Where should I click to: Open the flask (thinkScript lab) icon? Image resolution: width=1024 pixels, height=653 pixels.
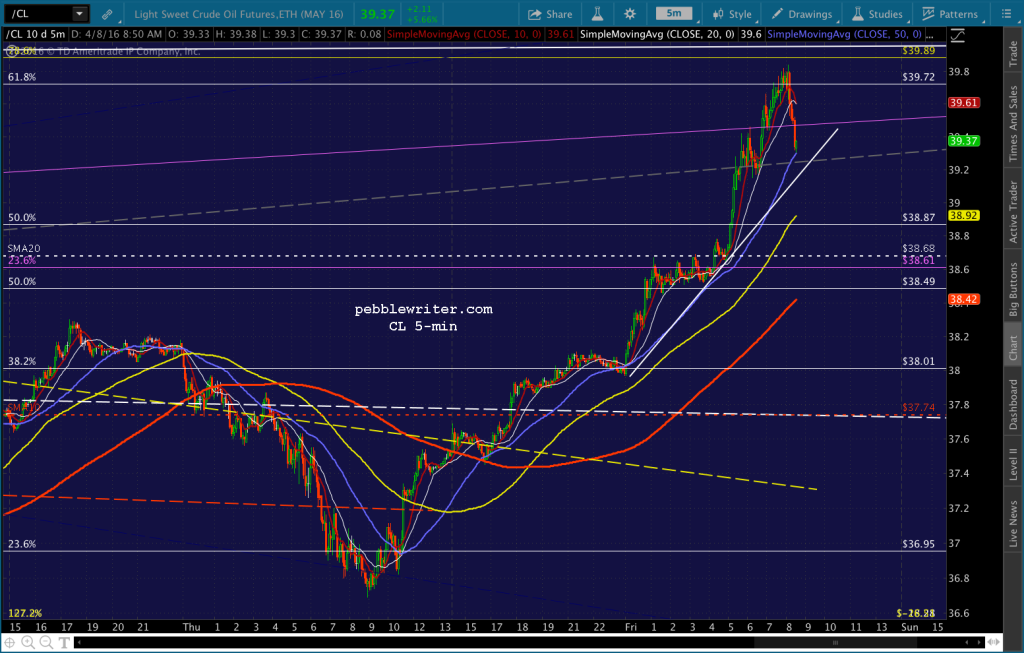pos(598,14)
